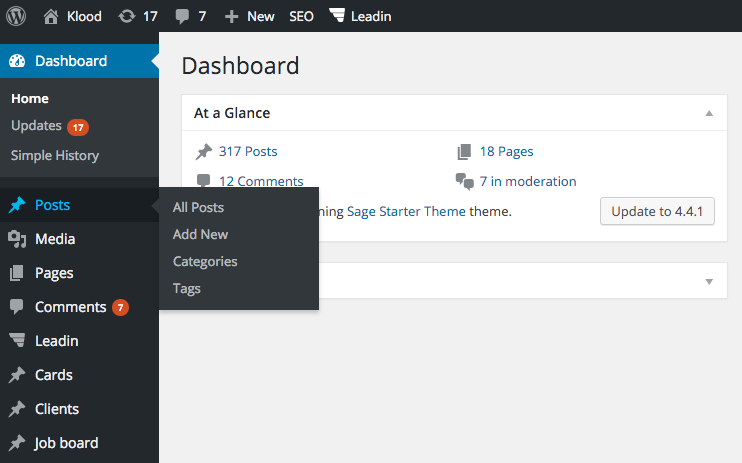Image resolution: width=742 pixels, height=463 pixels.
Task: Open Media from the sidebar
Action: tap(54, 239)
